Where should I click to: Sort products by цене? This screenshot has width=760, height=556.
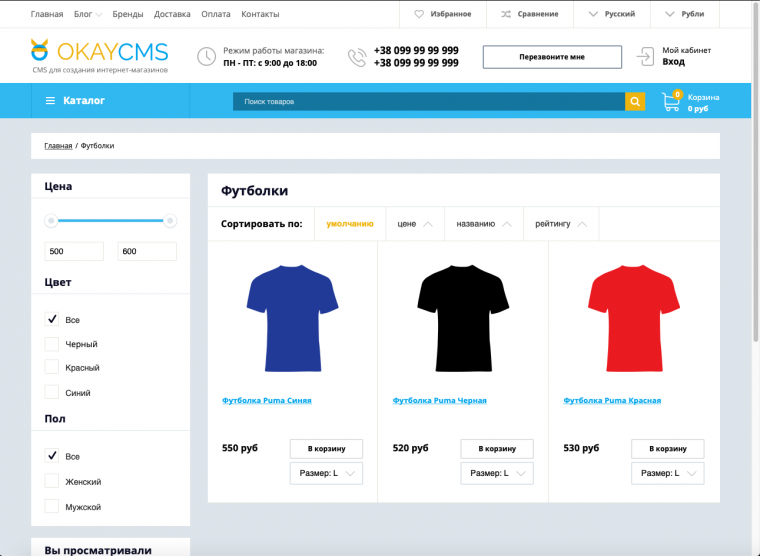(x=415, y=224)
